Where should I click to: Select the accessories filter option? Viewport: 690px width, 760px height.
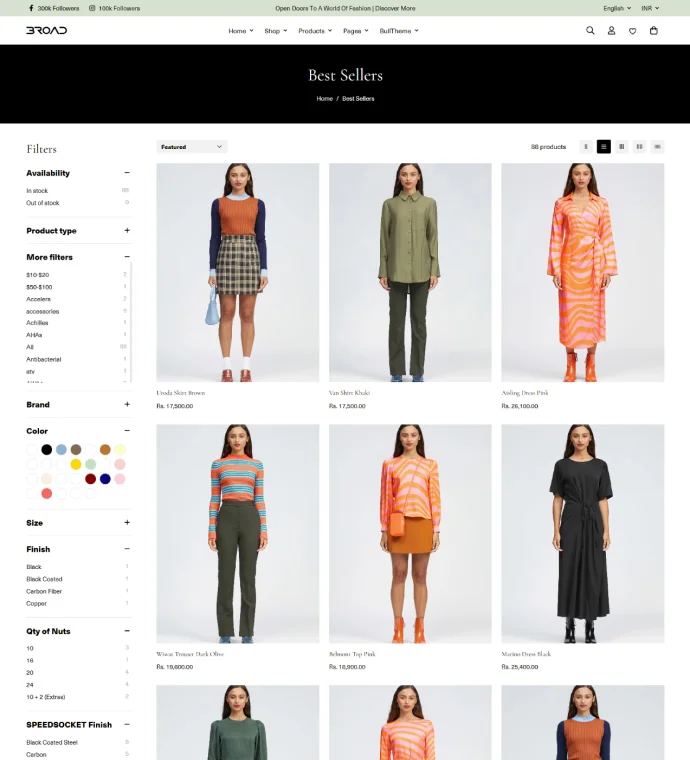43,311
